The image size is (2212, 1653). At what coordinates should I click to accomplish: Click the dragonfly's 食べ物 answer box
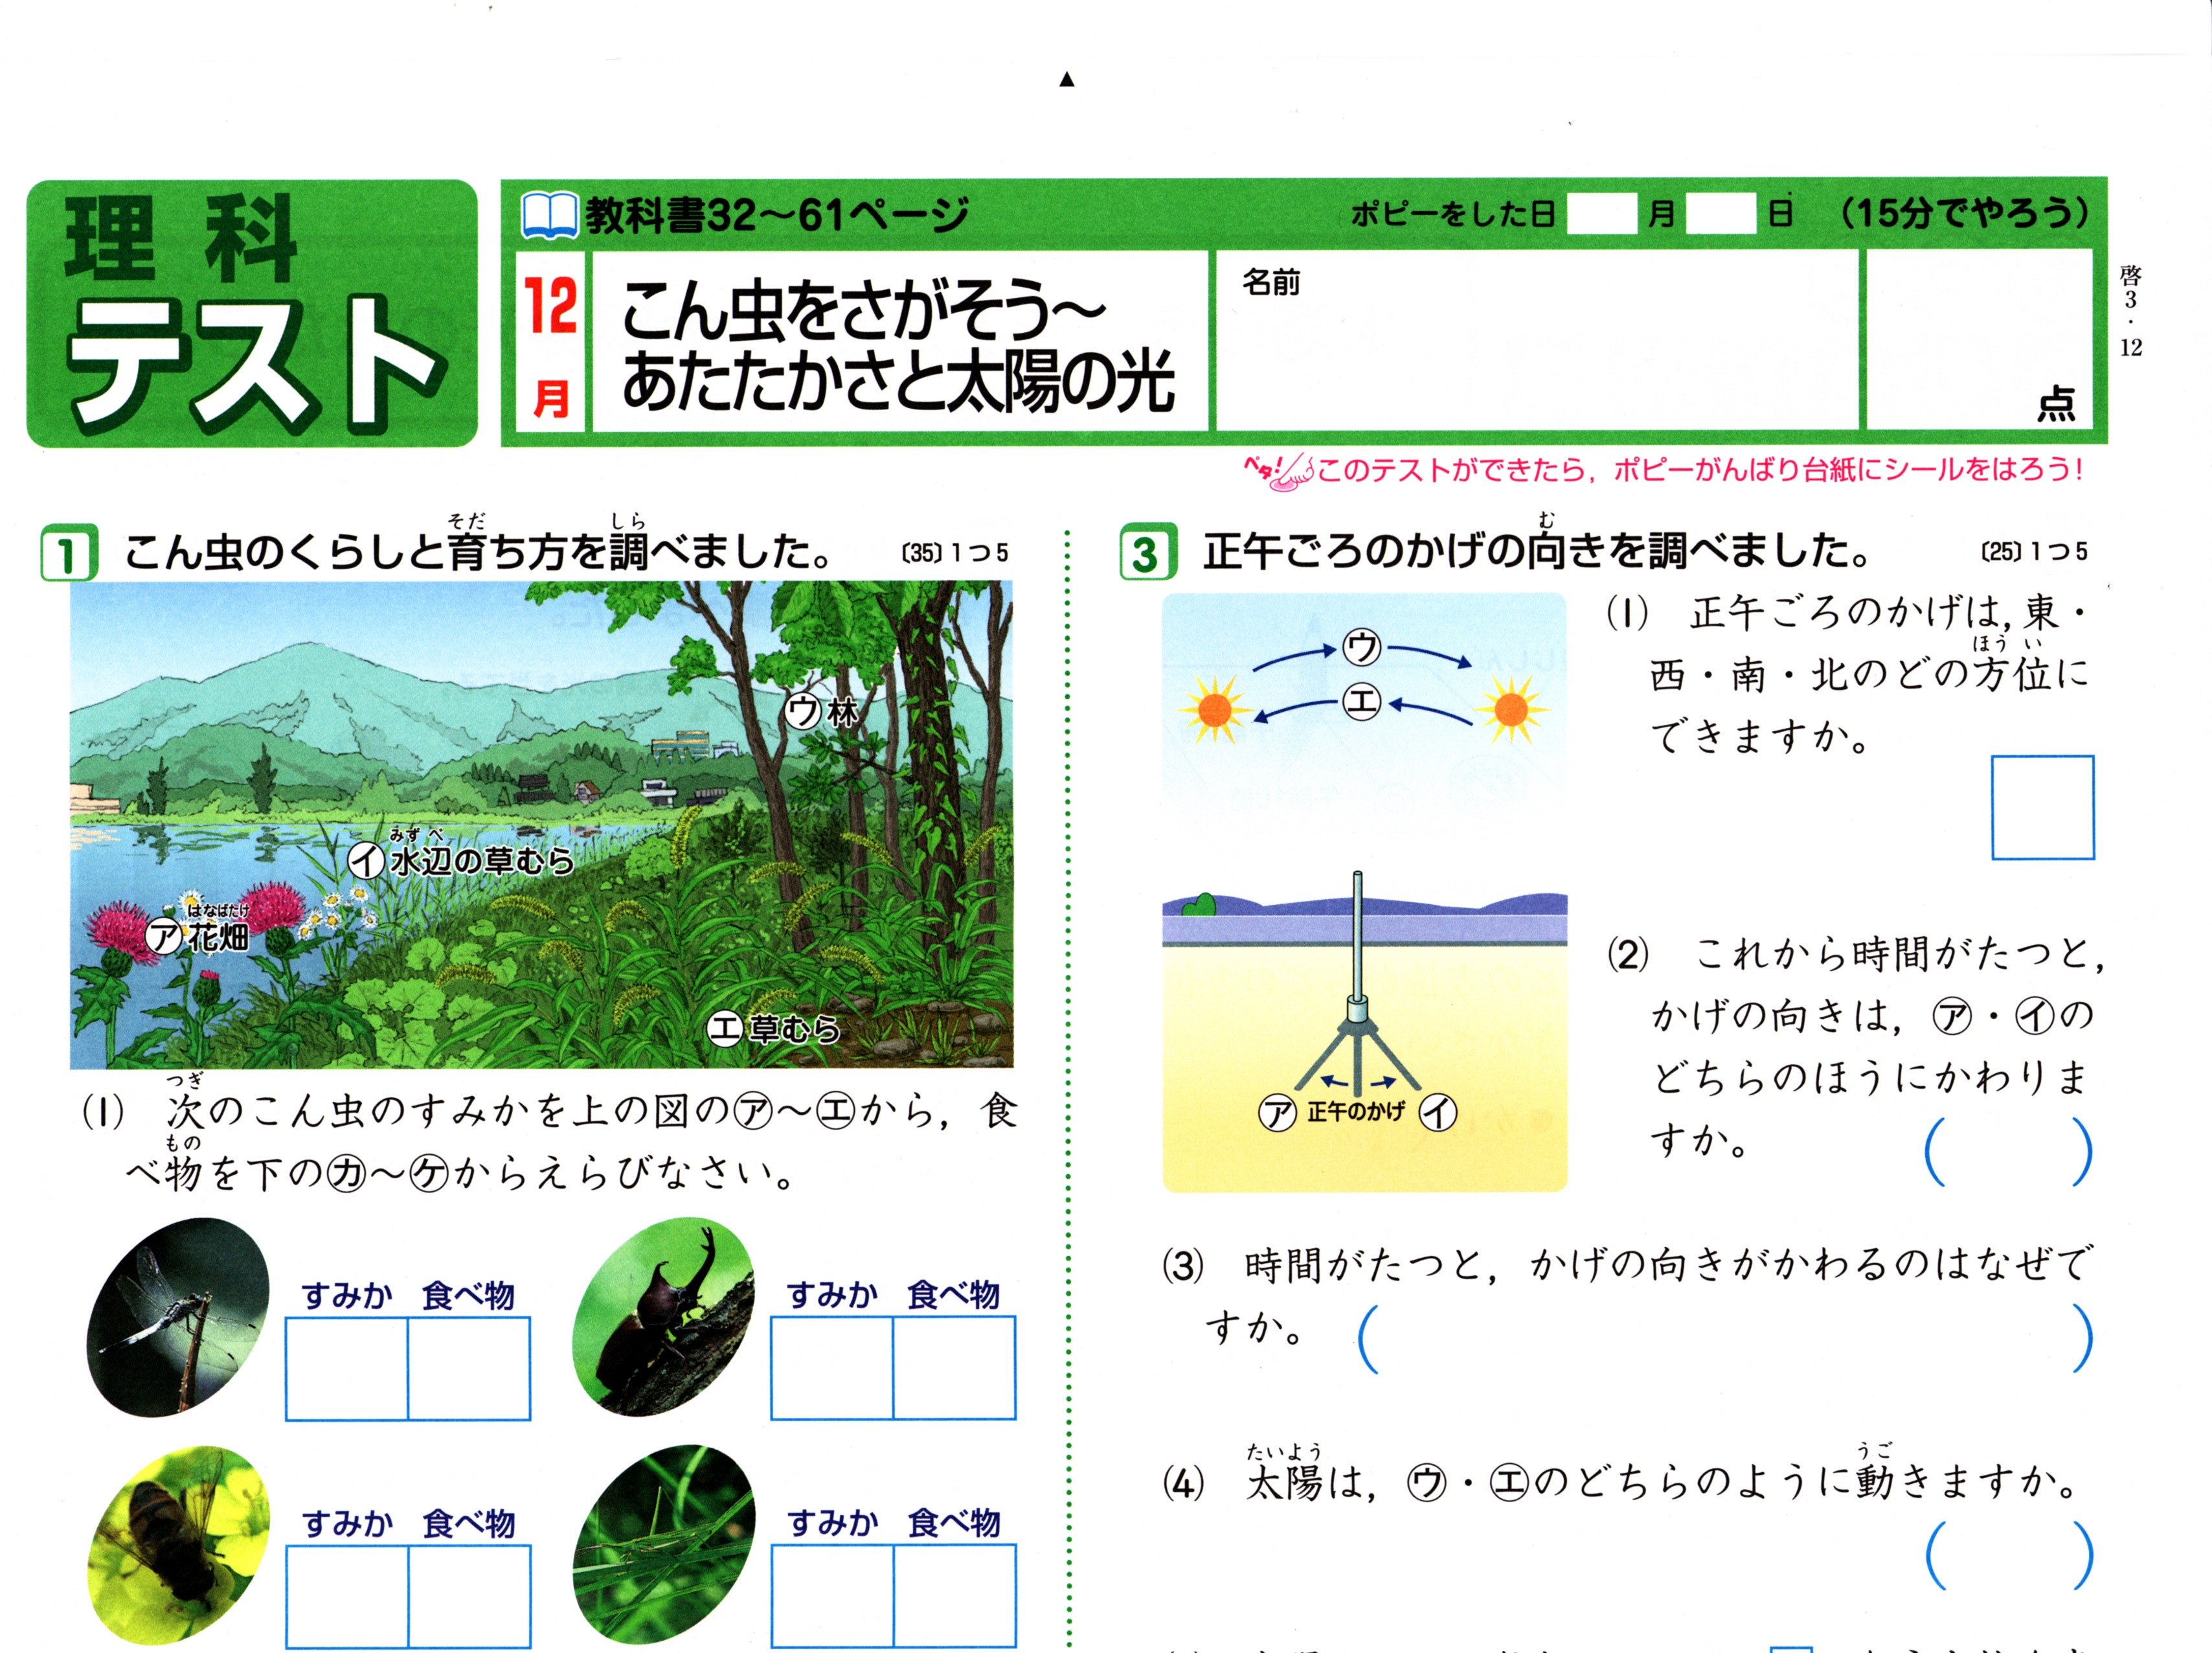coord(469,1368)
